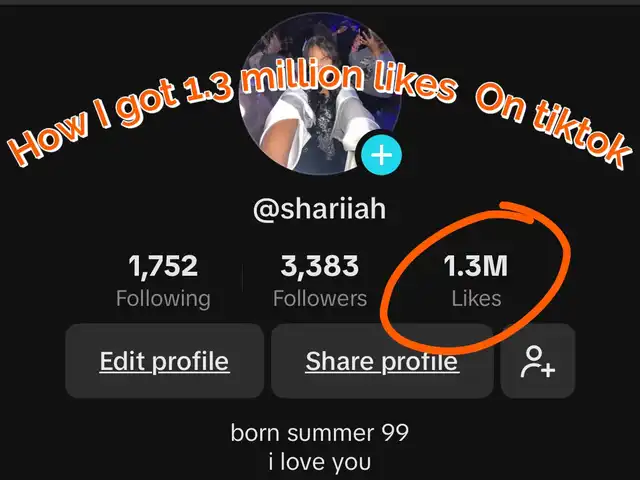Click the Share profile button
This screenshot has width=640, height=480.
point(382,361)
